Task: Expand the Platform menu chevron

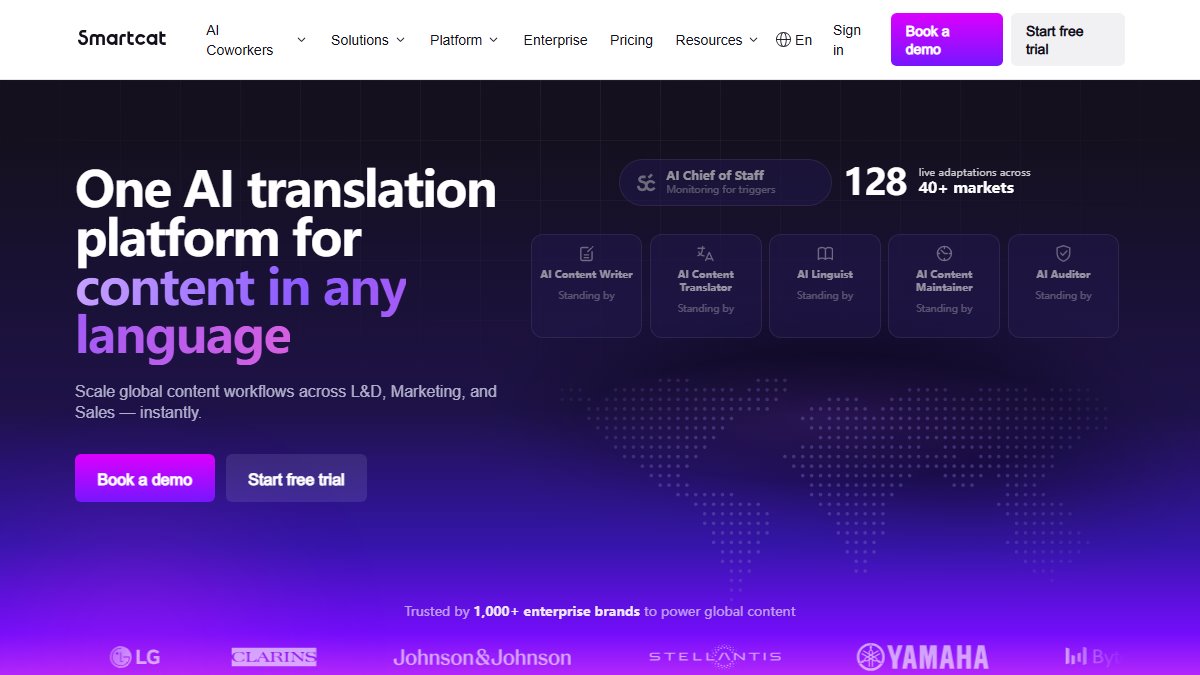Action: coord(491,40)
